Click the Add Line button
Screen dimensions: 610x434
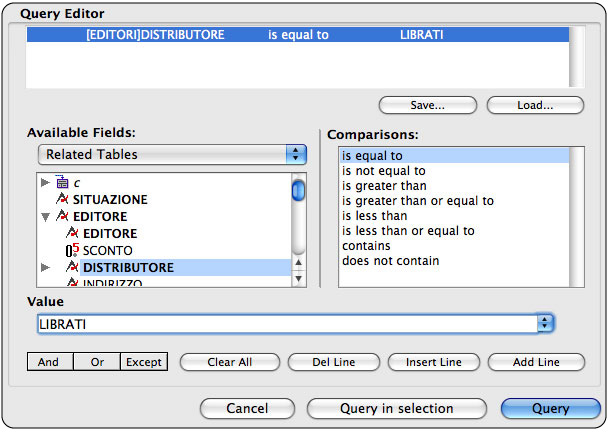(536, 362)
